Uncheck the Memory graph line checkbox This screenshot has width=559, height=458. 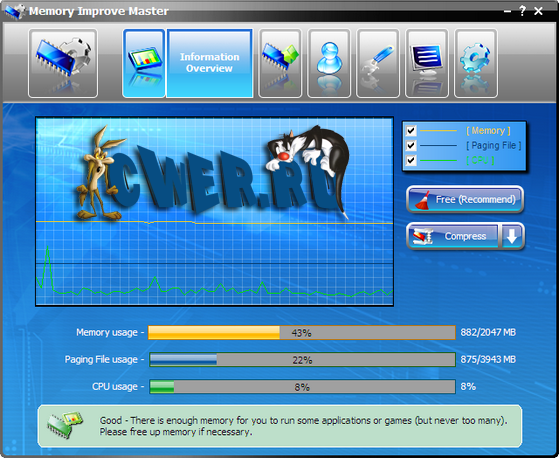point(411,130)
